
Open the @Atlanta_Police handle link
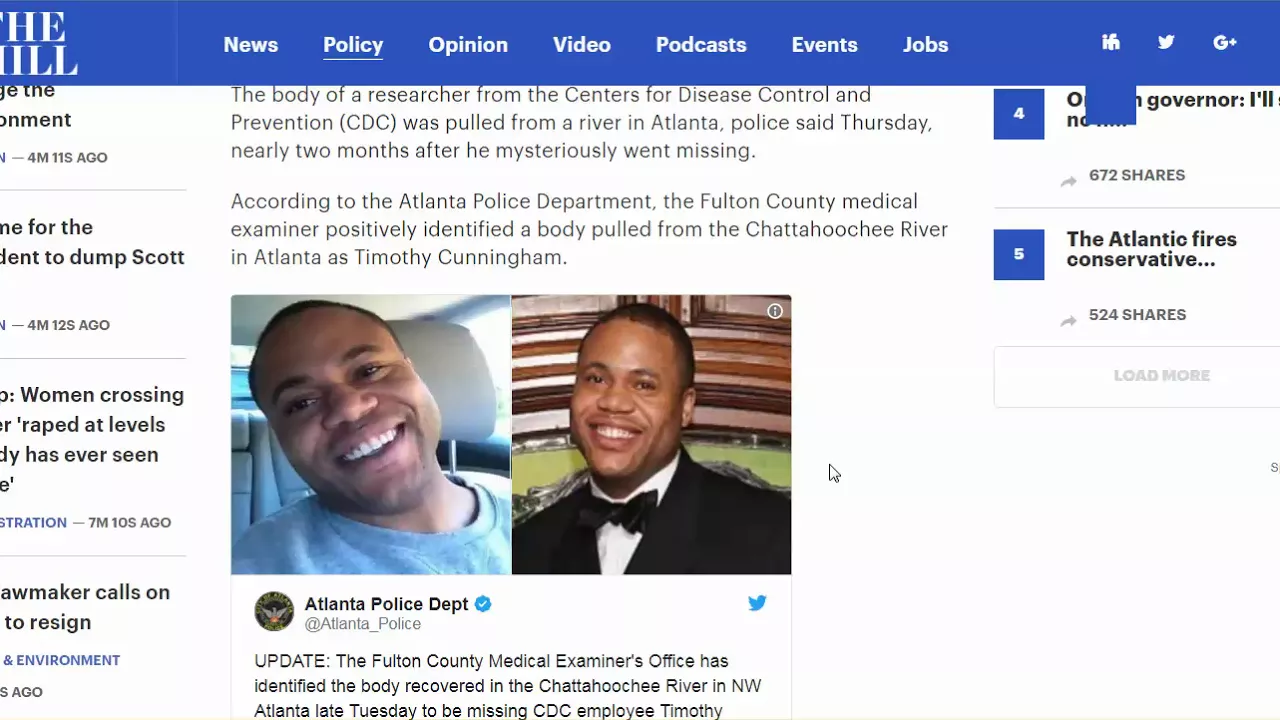click(x=363, y=624)
